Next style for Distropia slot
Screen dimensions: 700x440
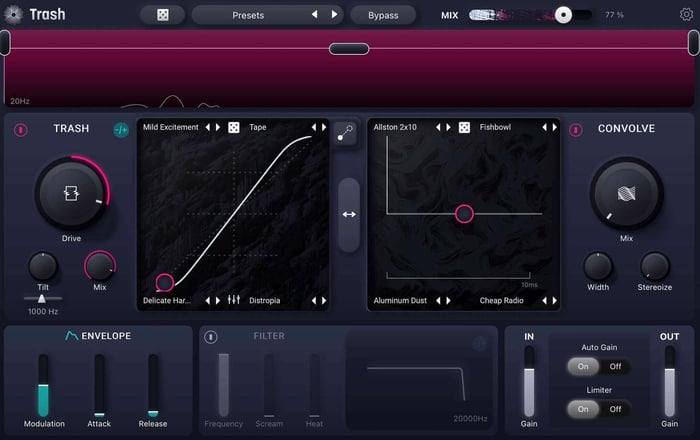pos(324,300)
